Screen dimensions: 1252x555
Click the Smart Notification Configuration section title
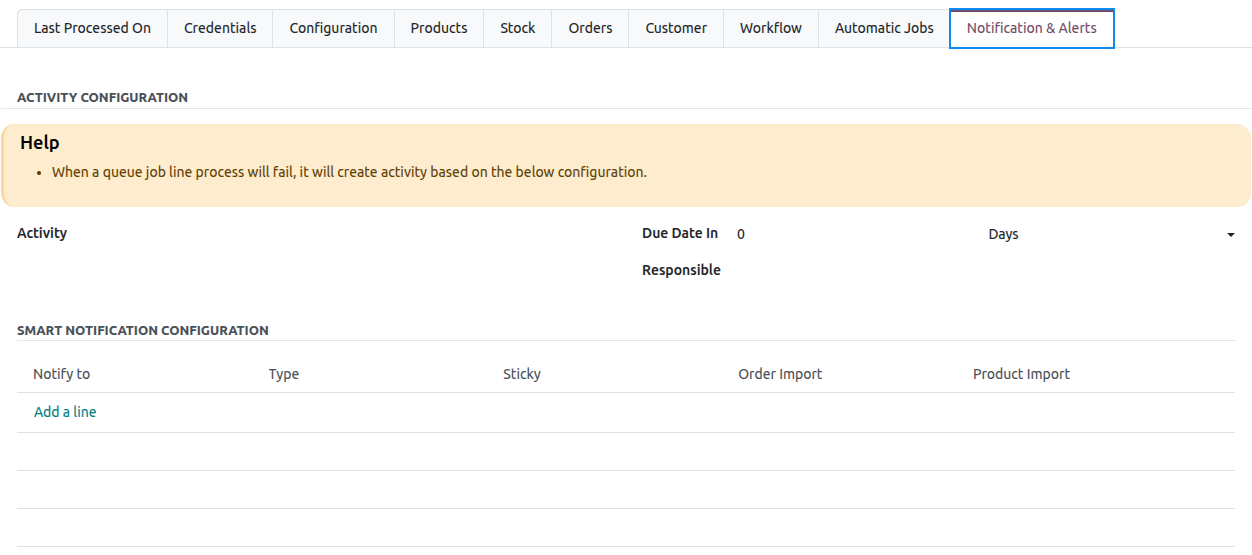tap(143, 330)
